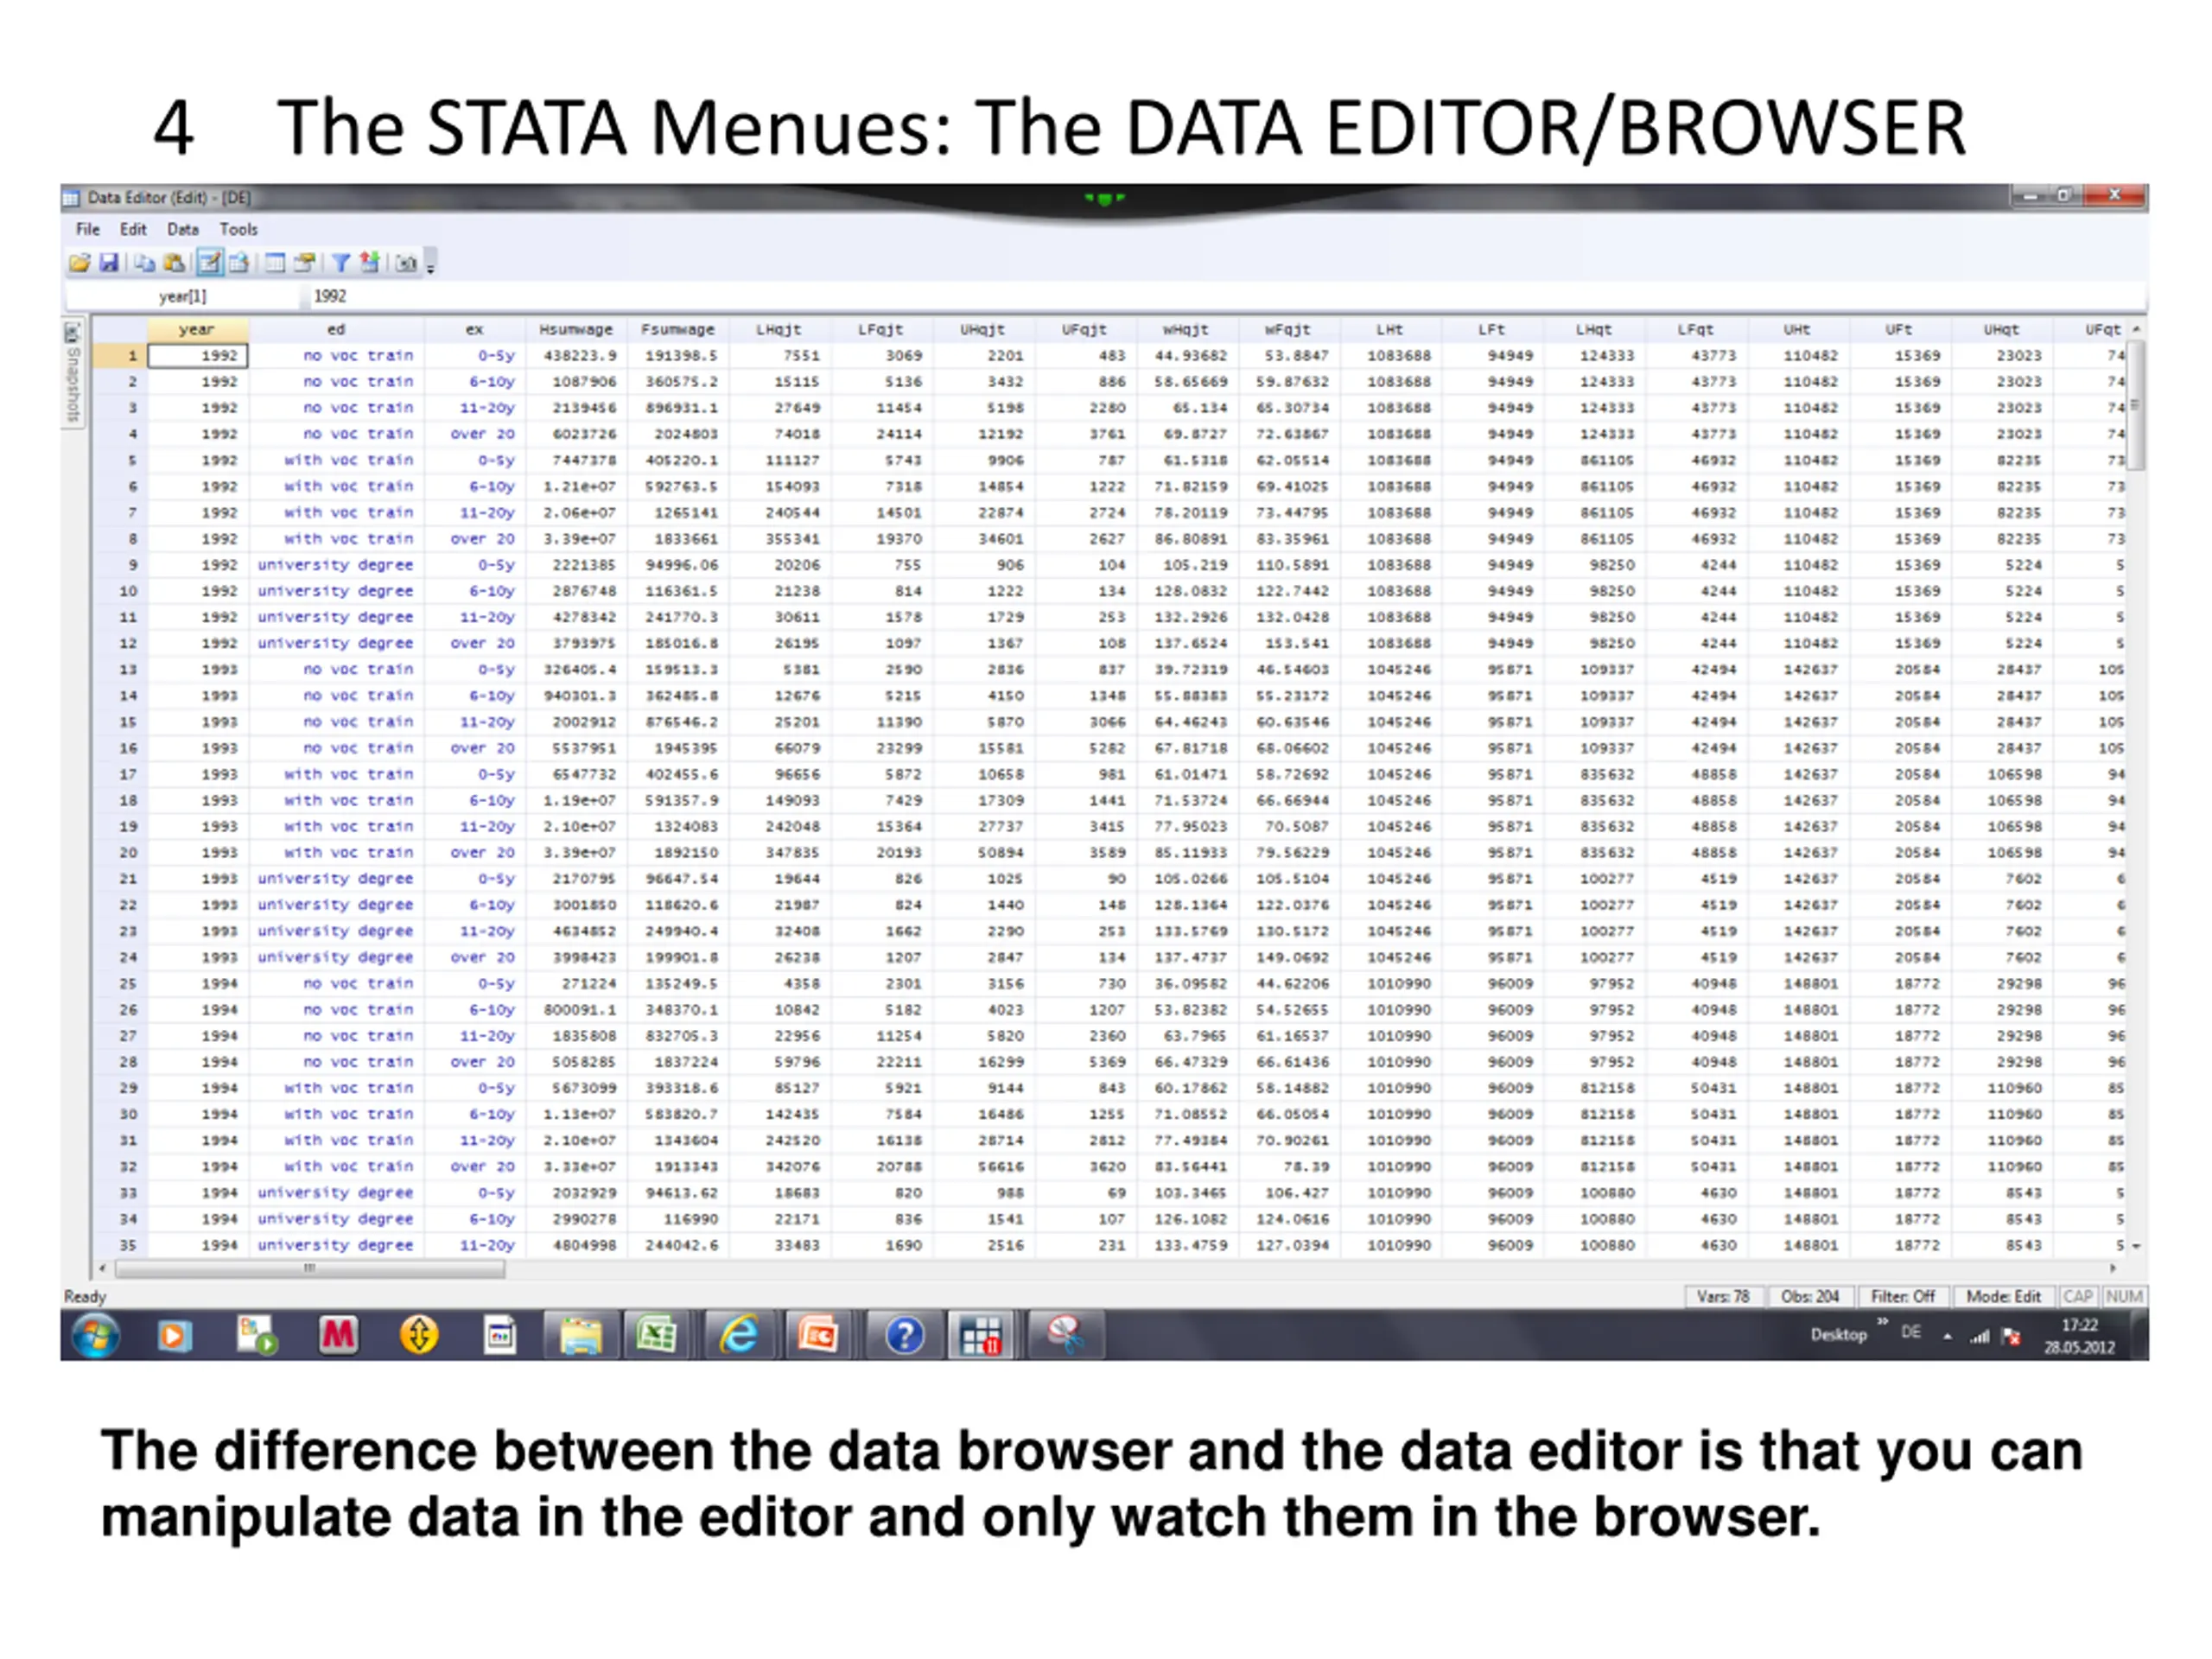
Task: Click the 'Vars: 78' status bar entry
Action: 1723,1297
